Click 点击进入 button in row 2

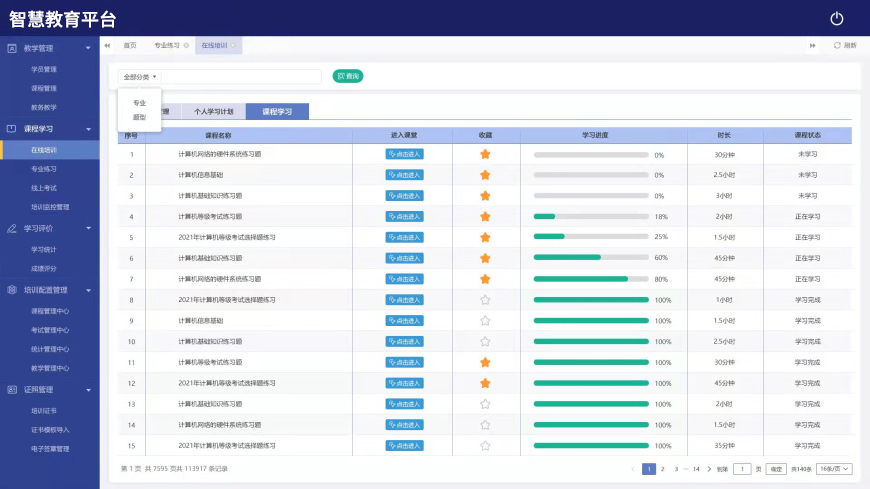click(404, 175)
